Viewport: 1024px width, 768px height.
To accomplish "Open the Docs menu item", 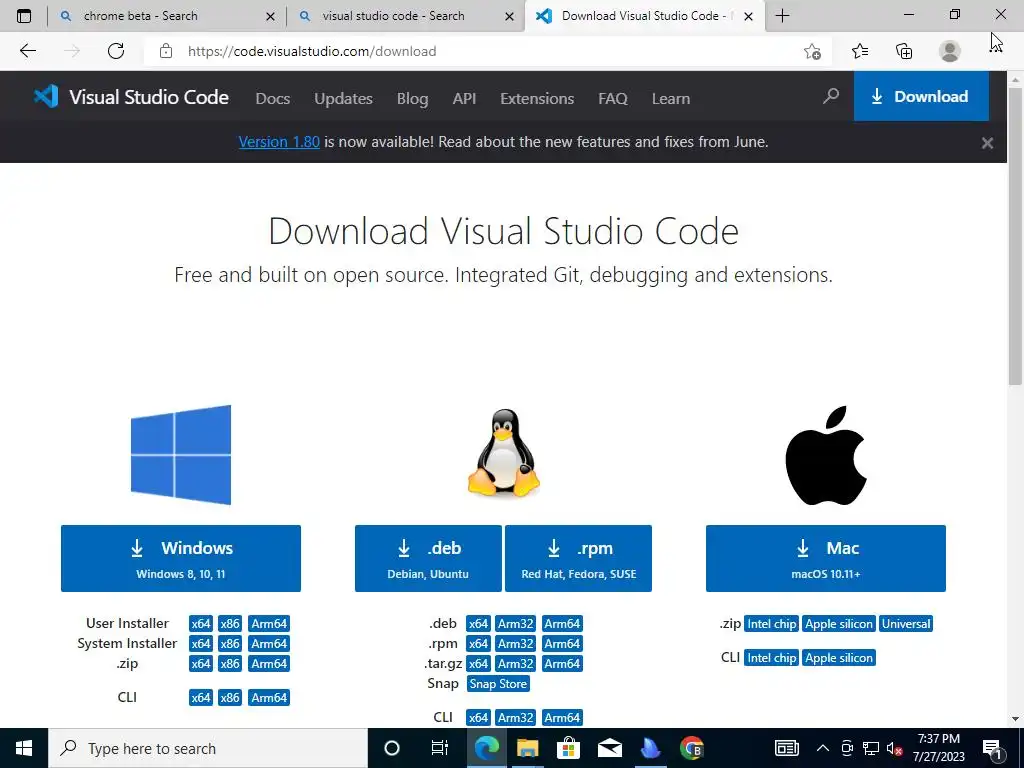I will tap(272, 99).
